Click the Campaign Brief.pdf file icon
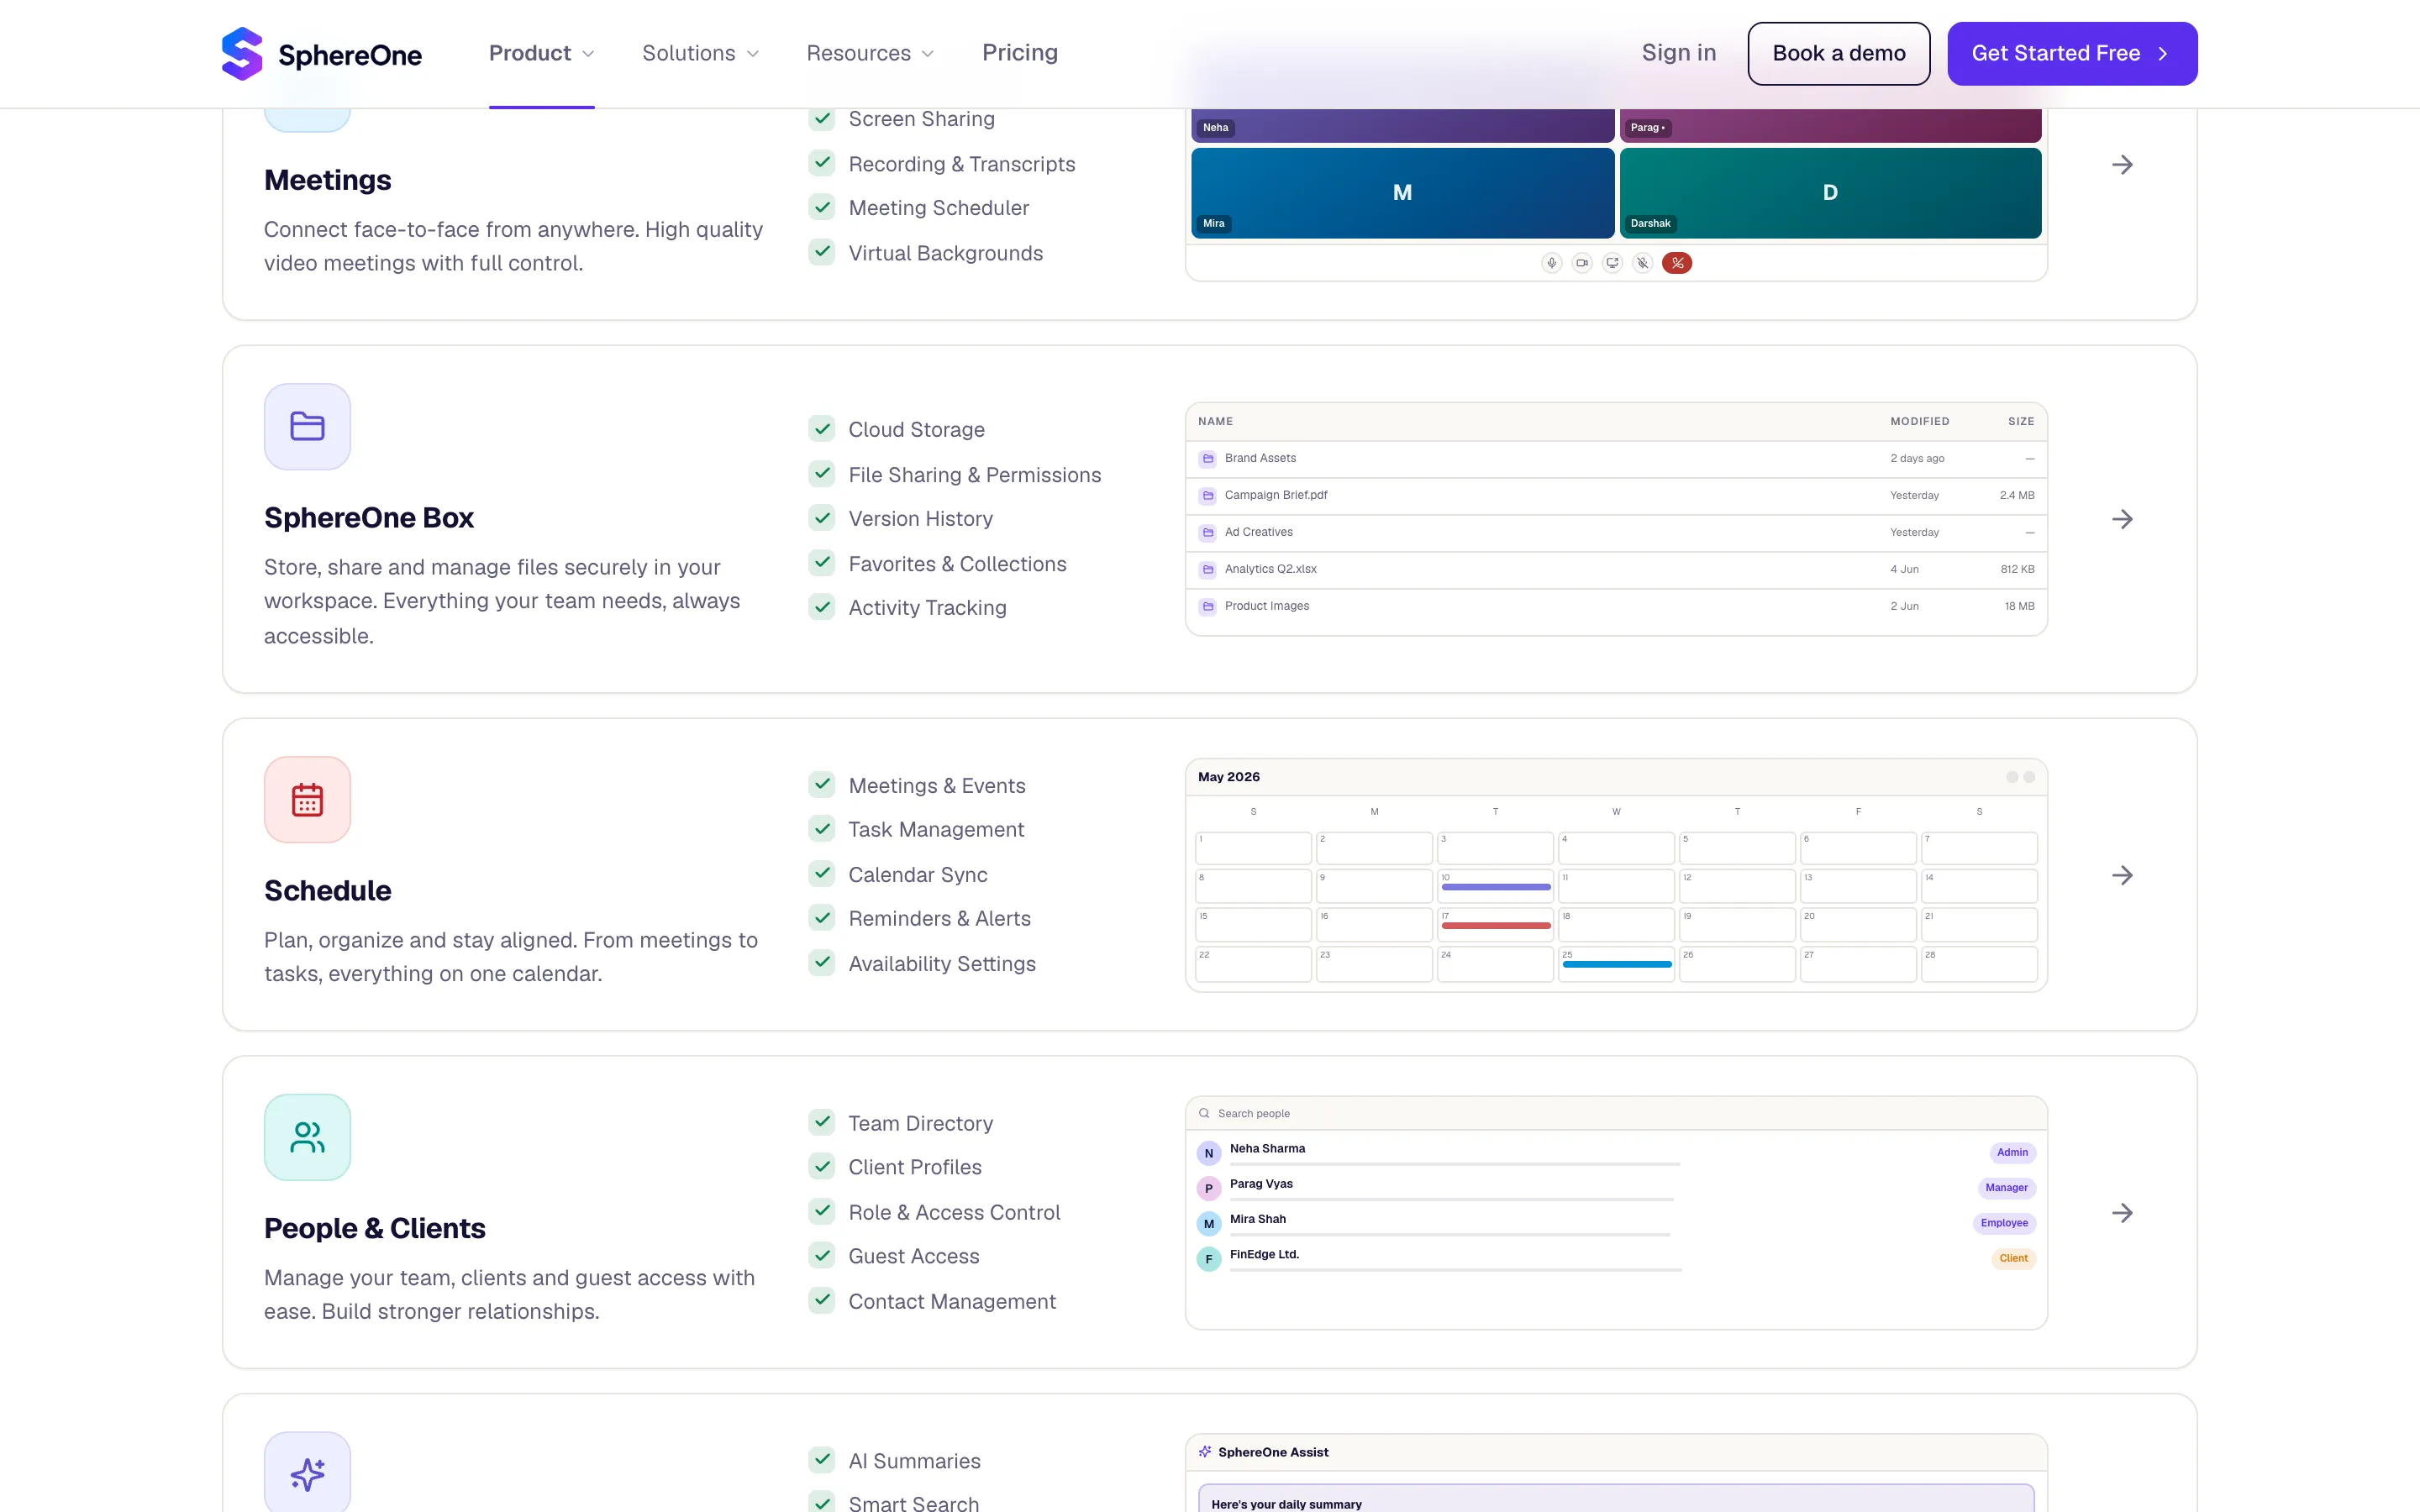2420x1512 pixels. coord(1208,496)
